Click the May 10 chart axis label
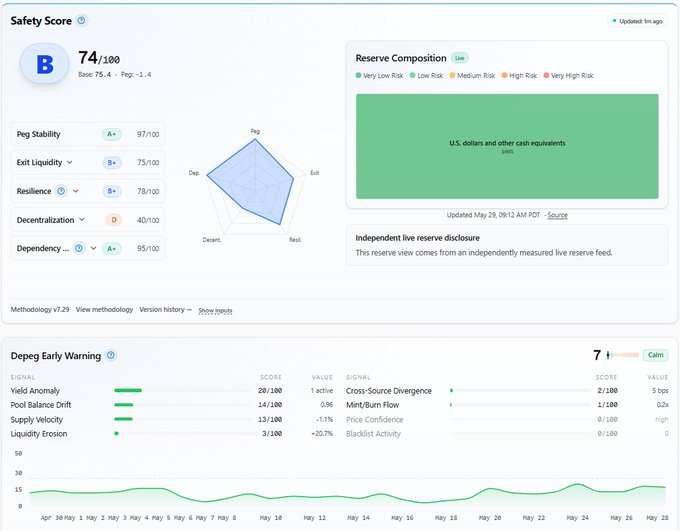This screenshot has height=531, width=680. (x=271, y=518)
